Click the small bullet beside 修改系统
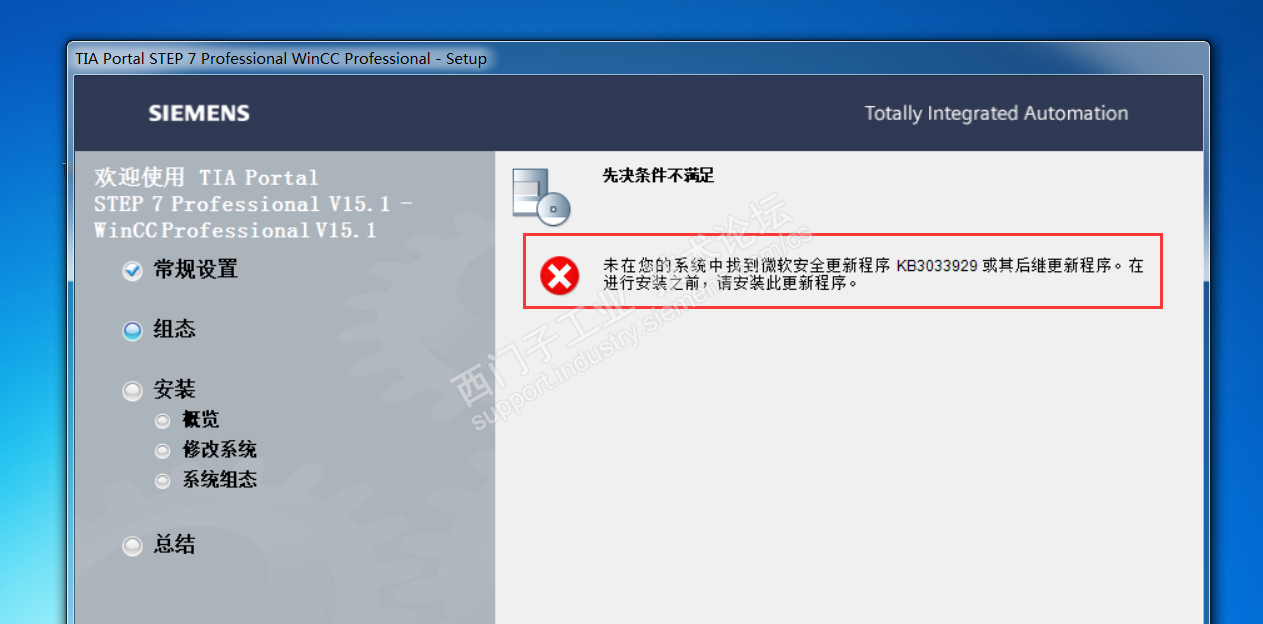This screenshot has height=624, width=1263. click(x=163, y=451)
